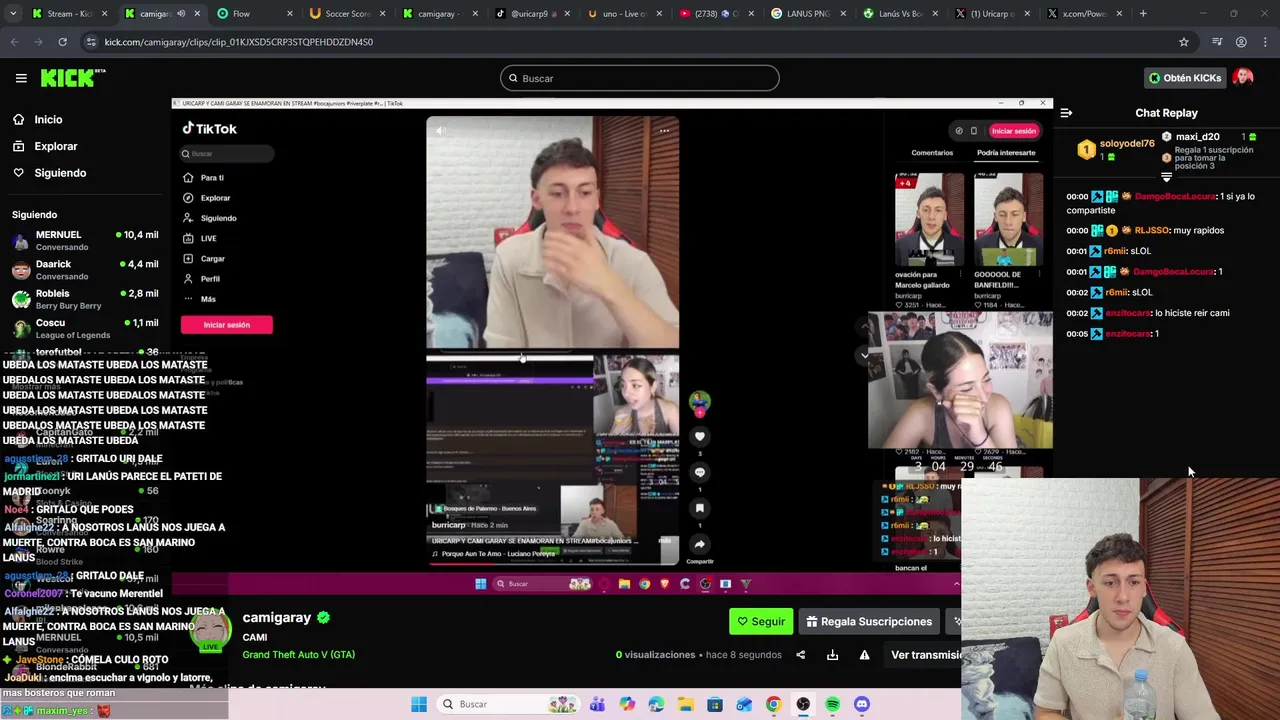Select MERNUEL channel in following list
This screenshot has width=1280, height=720.
[85, 240]
